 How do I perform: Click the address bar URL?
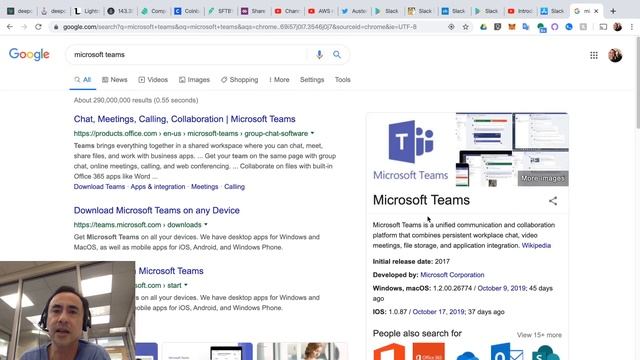click(x=240, y=27)
